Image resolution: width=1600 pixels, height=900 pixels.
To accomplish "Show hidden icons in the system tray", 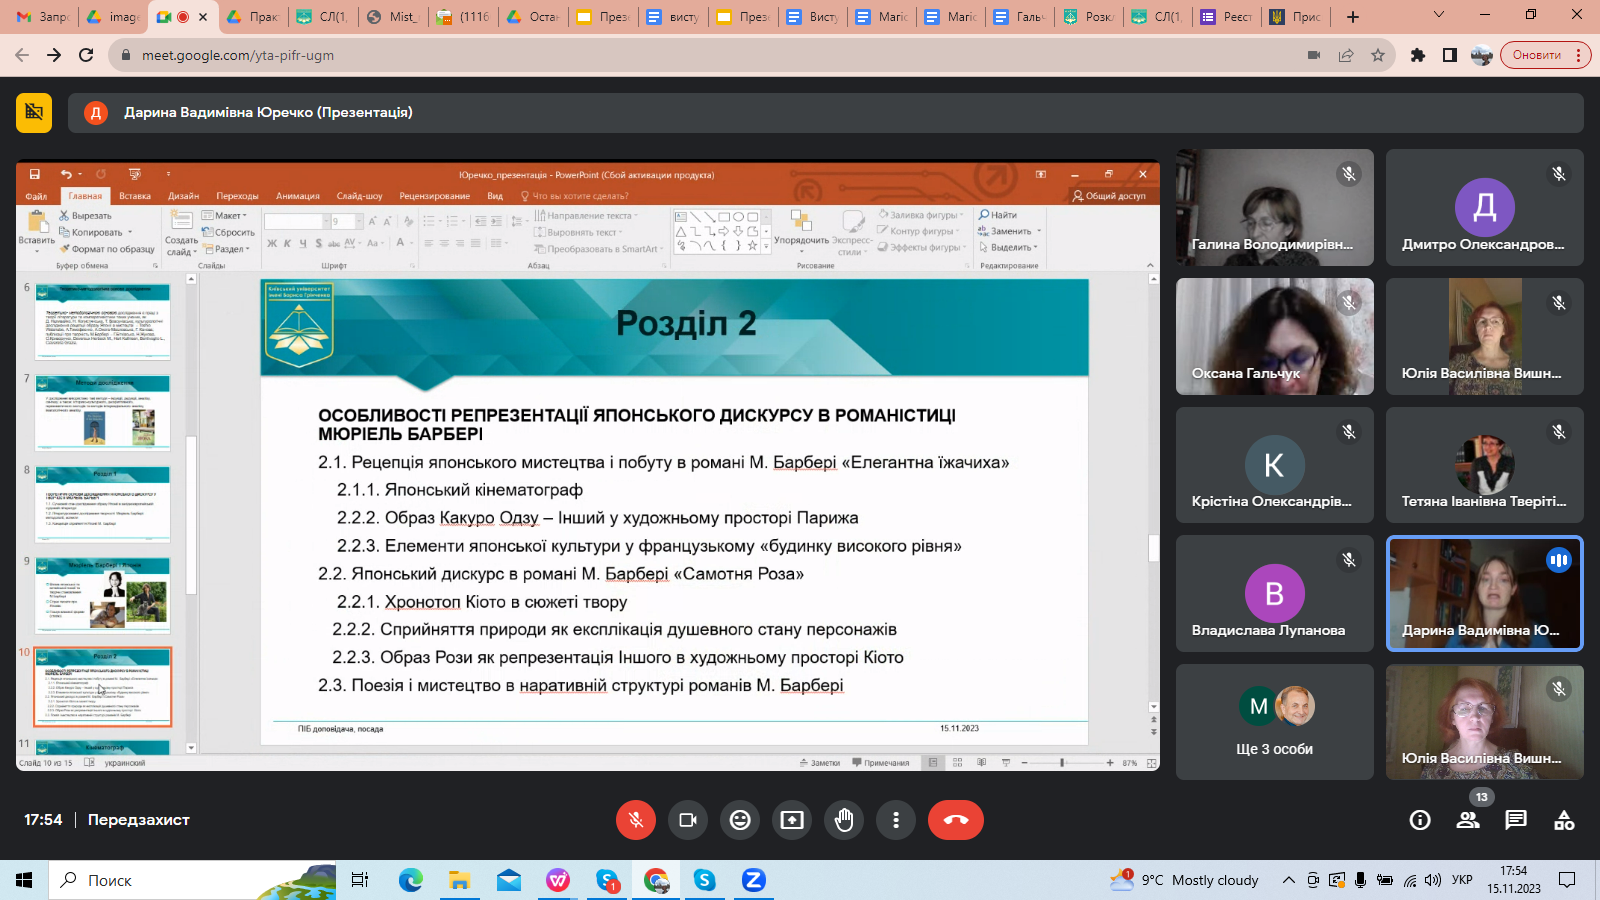I will [x=1289, y=880].
